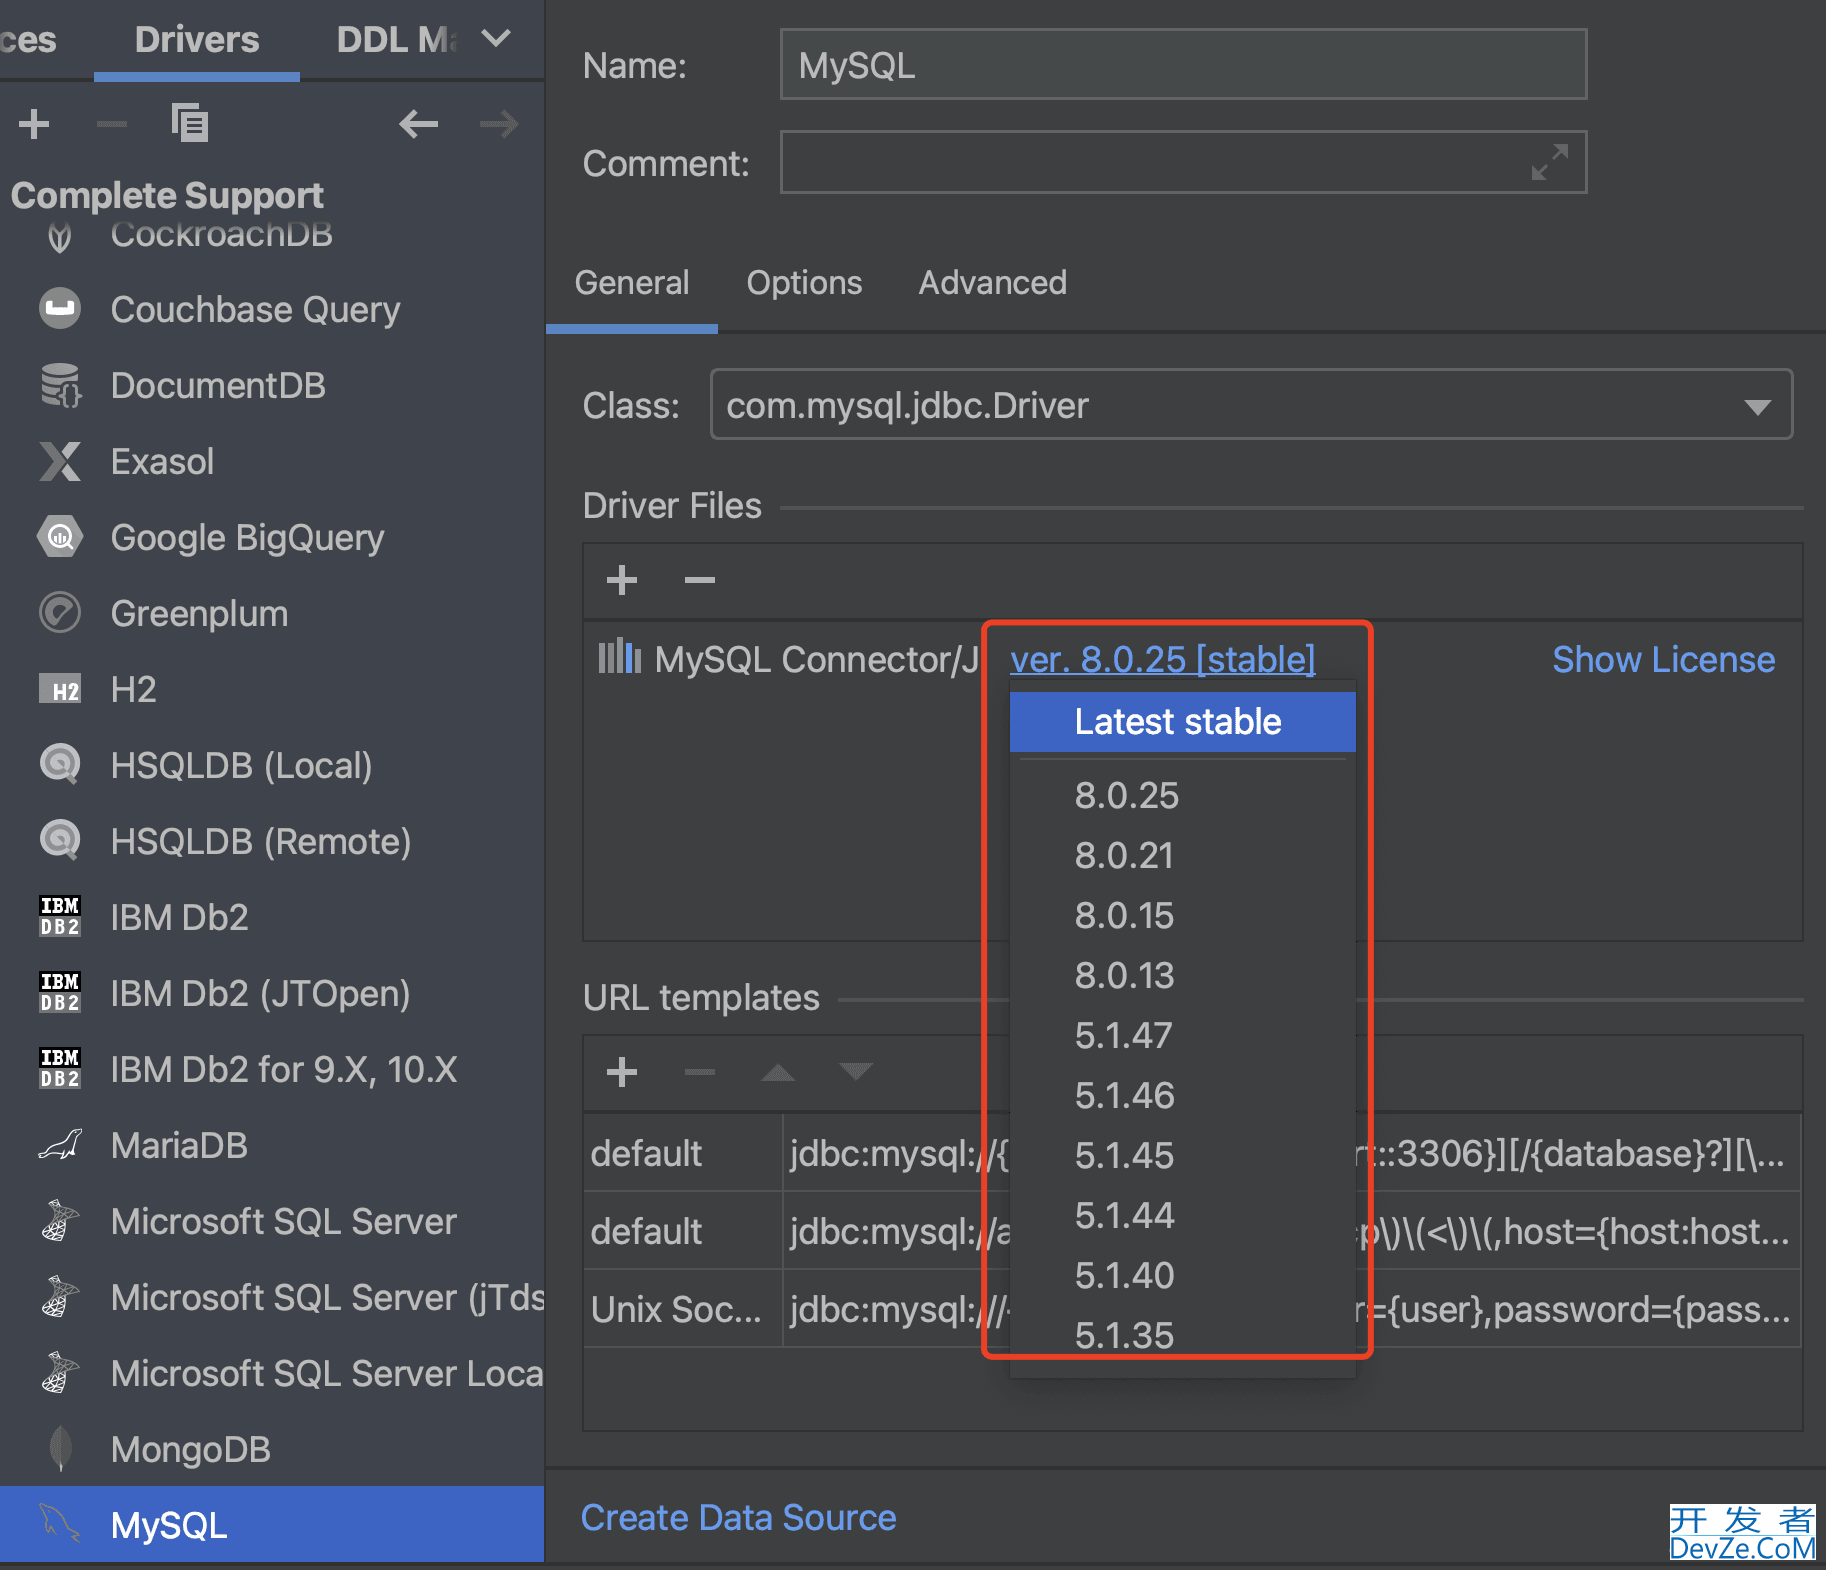The height and width of the screenshot is (1570, 1826).
Task: Select the Couchbase Query driver icon
Action: tap(60, 309)
